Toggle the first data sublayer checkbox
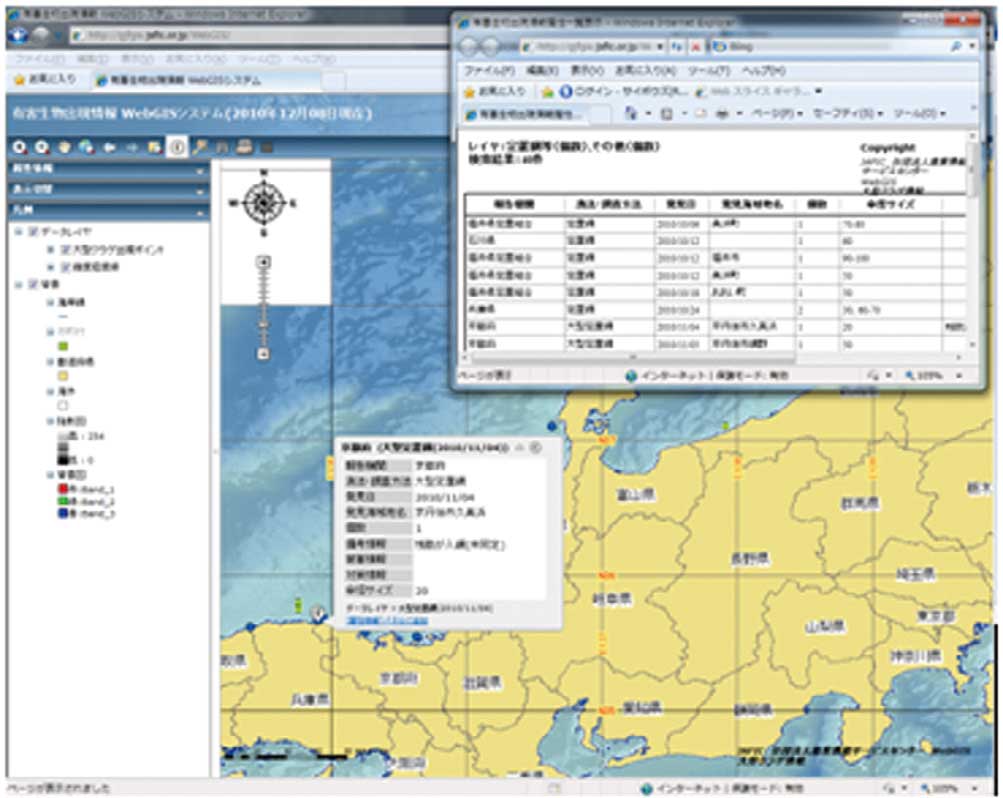 tap(65, 249)
